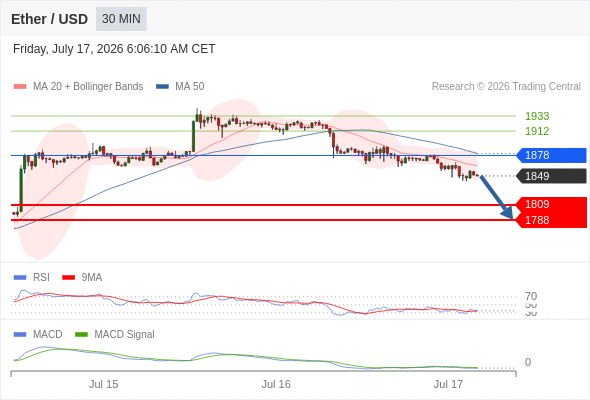Select the 1878 pivot price tag
Image resolution: width=590 pixels, height=400 pixels.
click(x=551, y=155)
